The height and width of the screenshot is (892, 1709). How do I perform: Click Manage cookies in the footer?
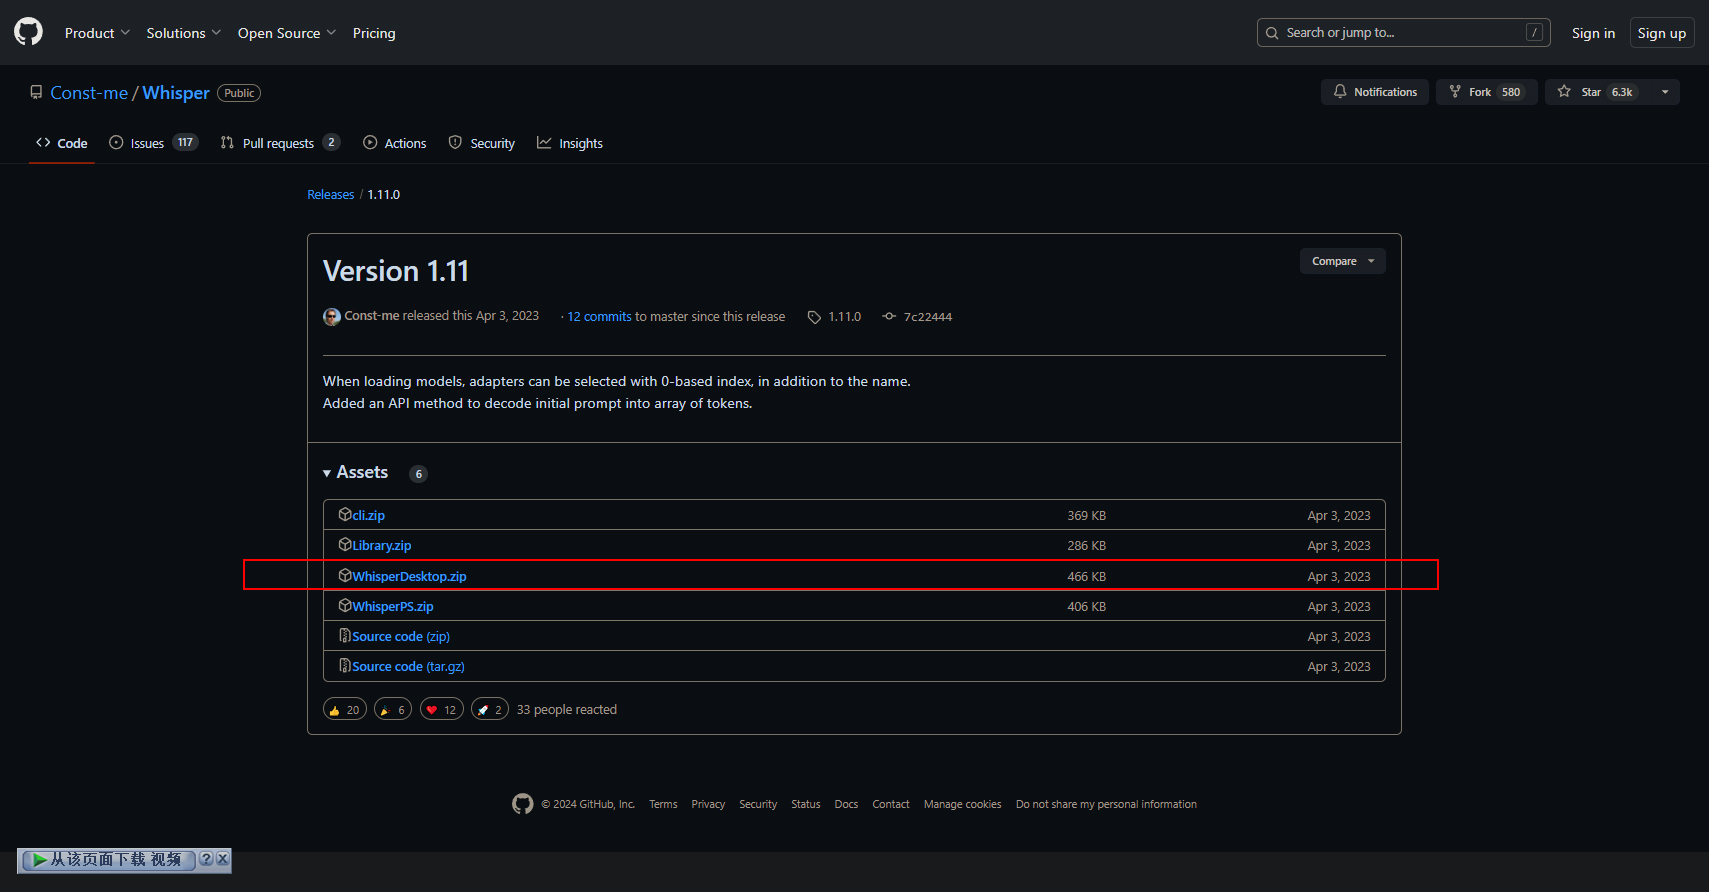963,805
